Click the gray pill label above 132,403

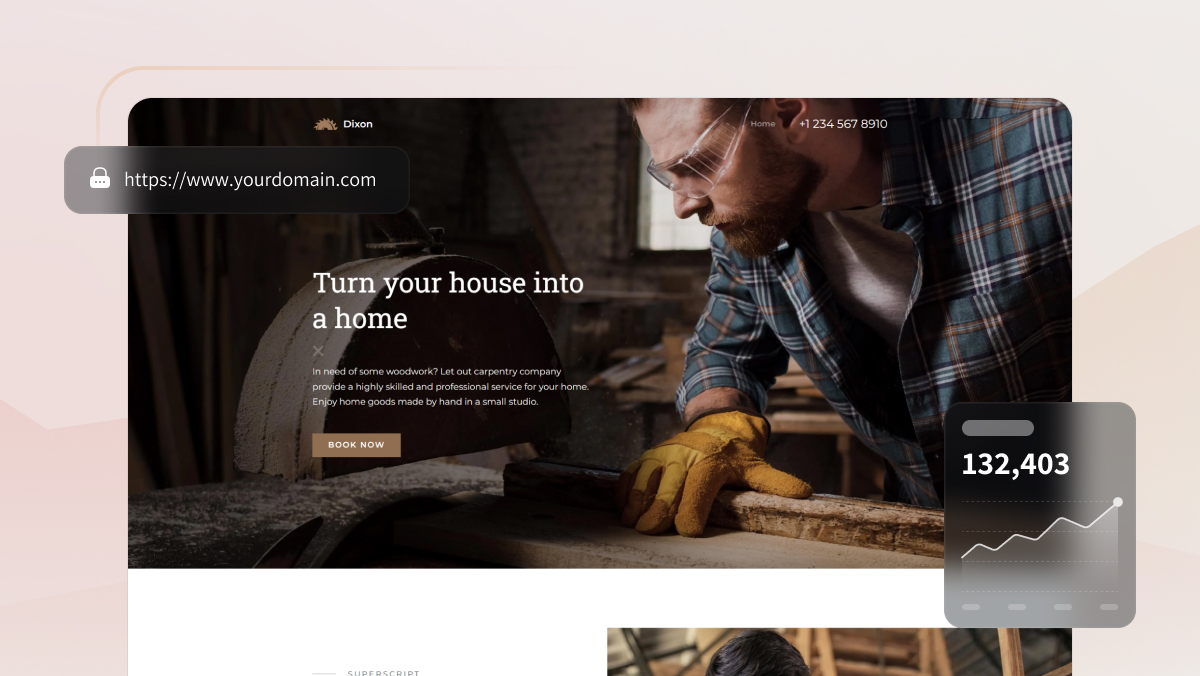pyautogui.click(x=997, y=428)
